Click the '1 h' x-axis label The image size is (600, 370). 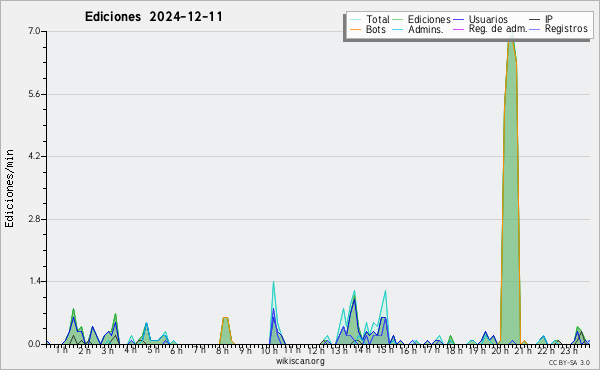(62, 351)
